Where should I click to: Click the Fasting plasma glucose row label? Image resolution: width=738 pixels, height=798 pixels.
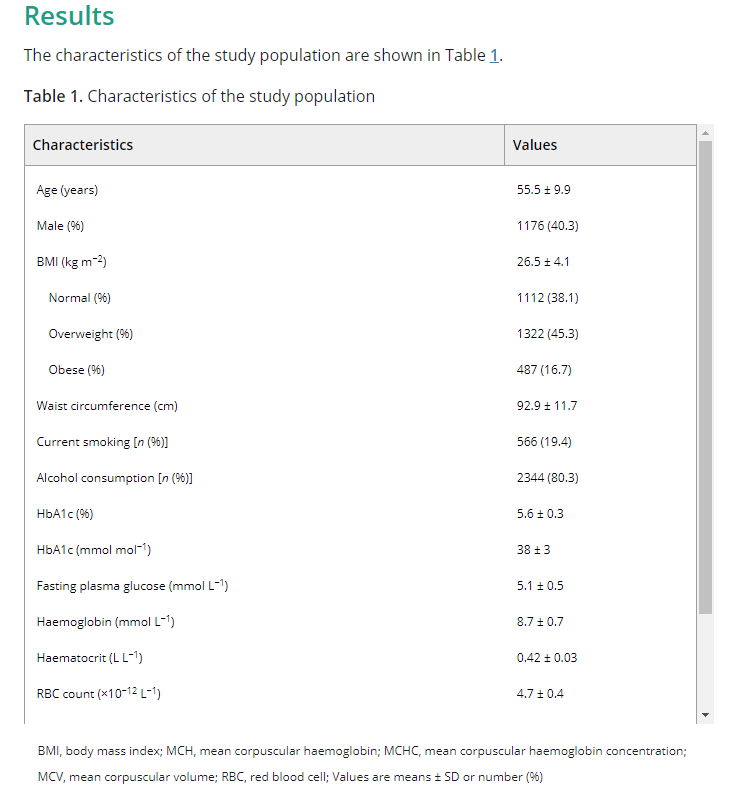pyautogui.click(x=132, y=586)
